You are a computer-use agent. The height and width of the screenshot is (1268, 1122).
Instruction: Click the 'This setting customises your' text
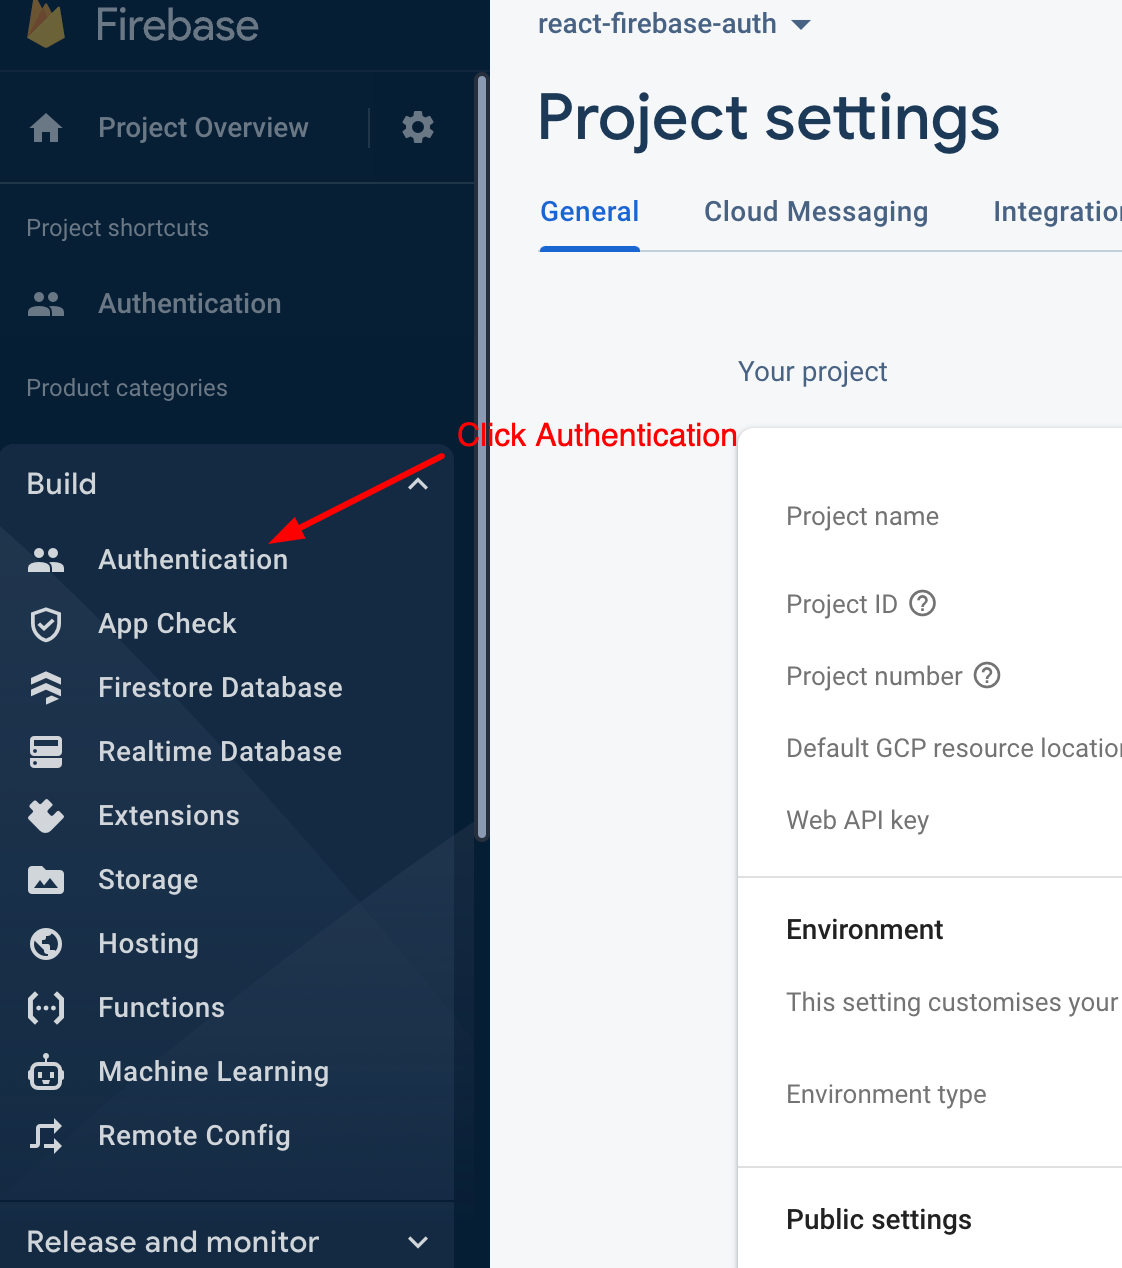pos(952,1002)
